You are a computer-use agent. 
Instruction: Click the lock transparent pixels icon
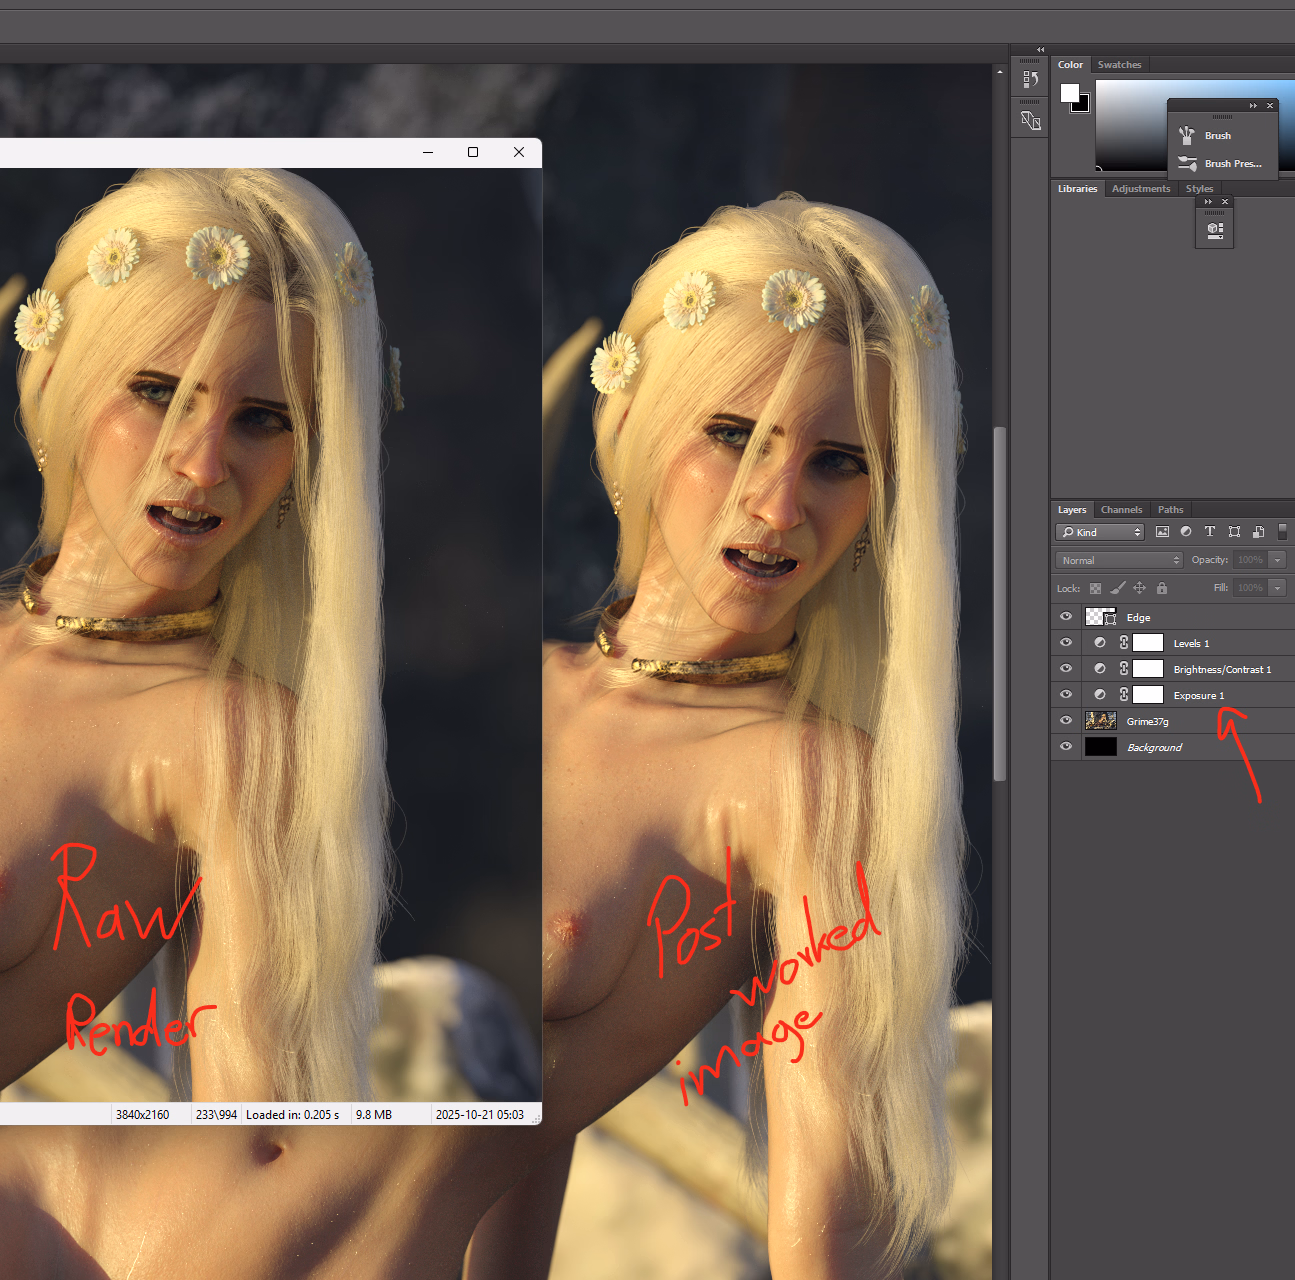1095,588
